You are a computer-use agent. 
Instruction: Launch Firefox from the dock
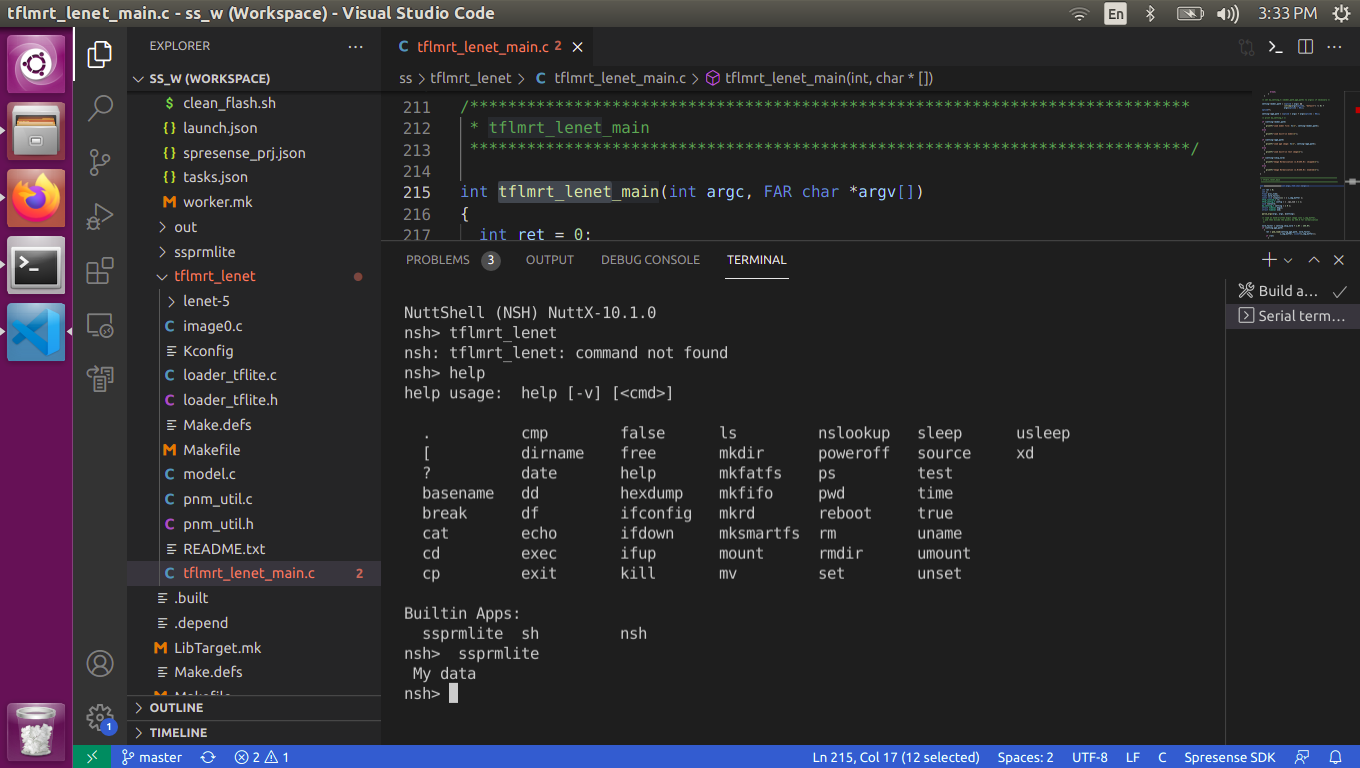click(37, 197)
